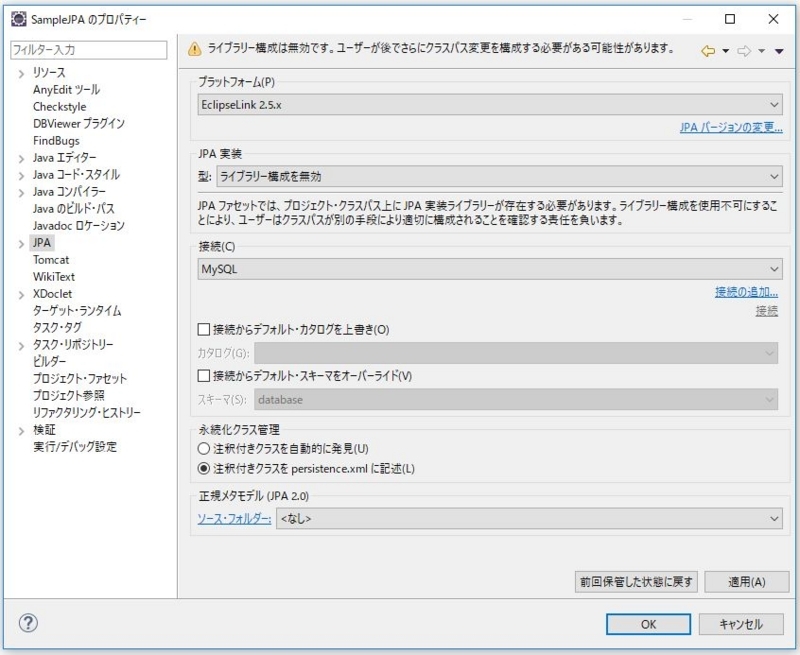Expand the Java コンパイラー tree node
Image resolution: width=800 pixels, height=655 pixels.
point(21,192)
